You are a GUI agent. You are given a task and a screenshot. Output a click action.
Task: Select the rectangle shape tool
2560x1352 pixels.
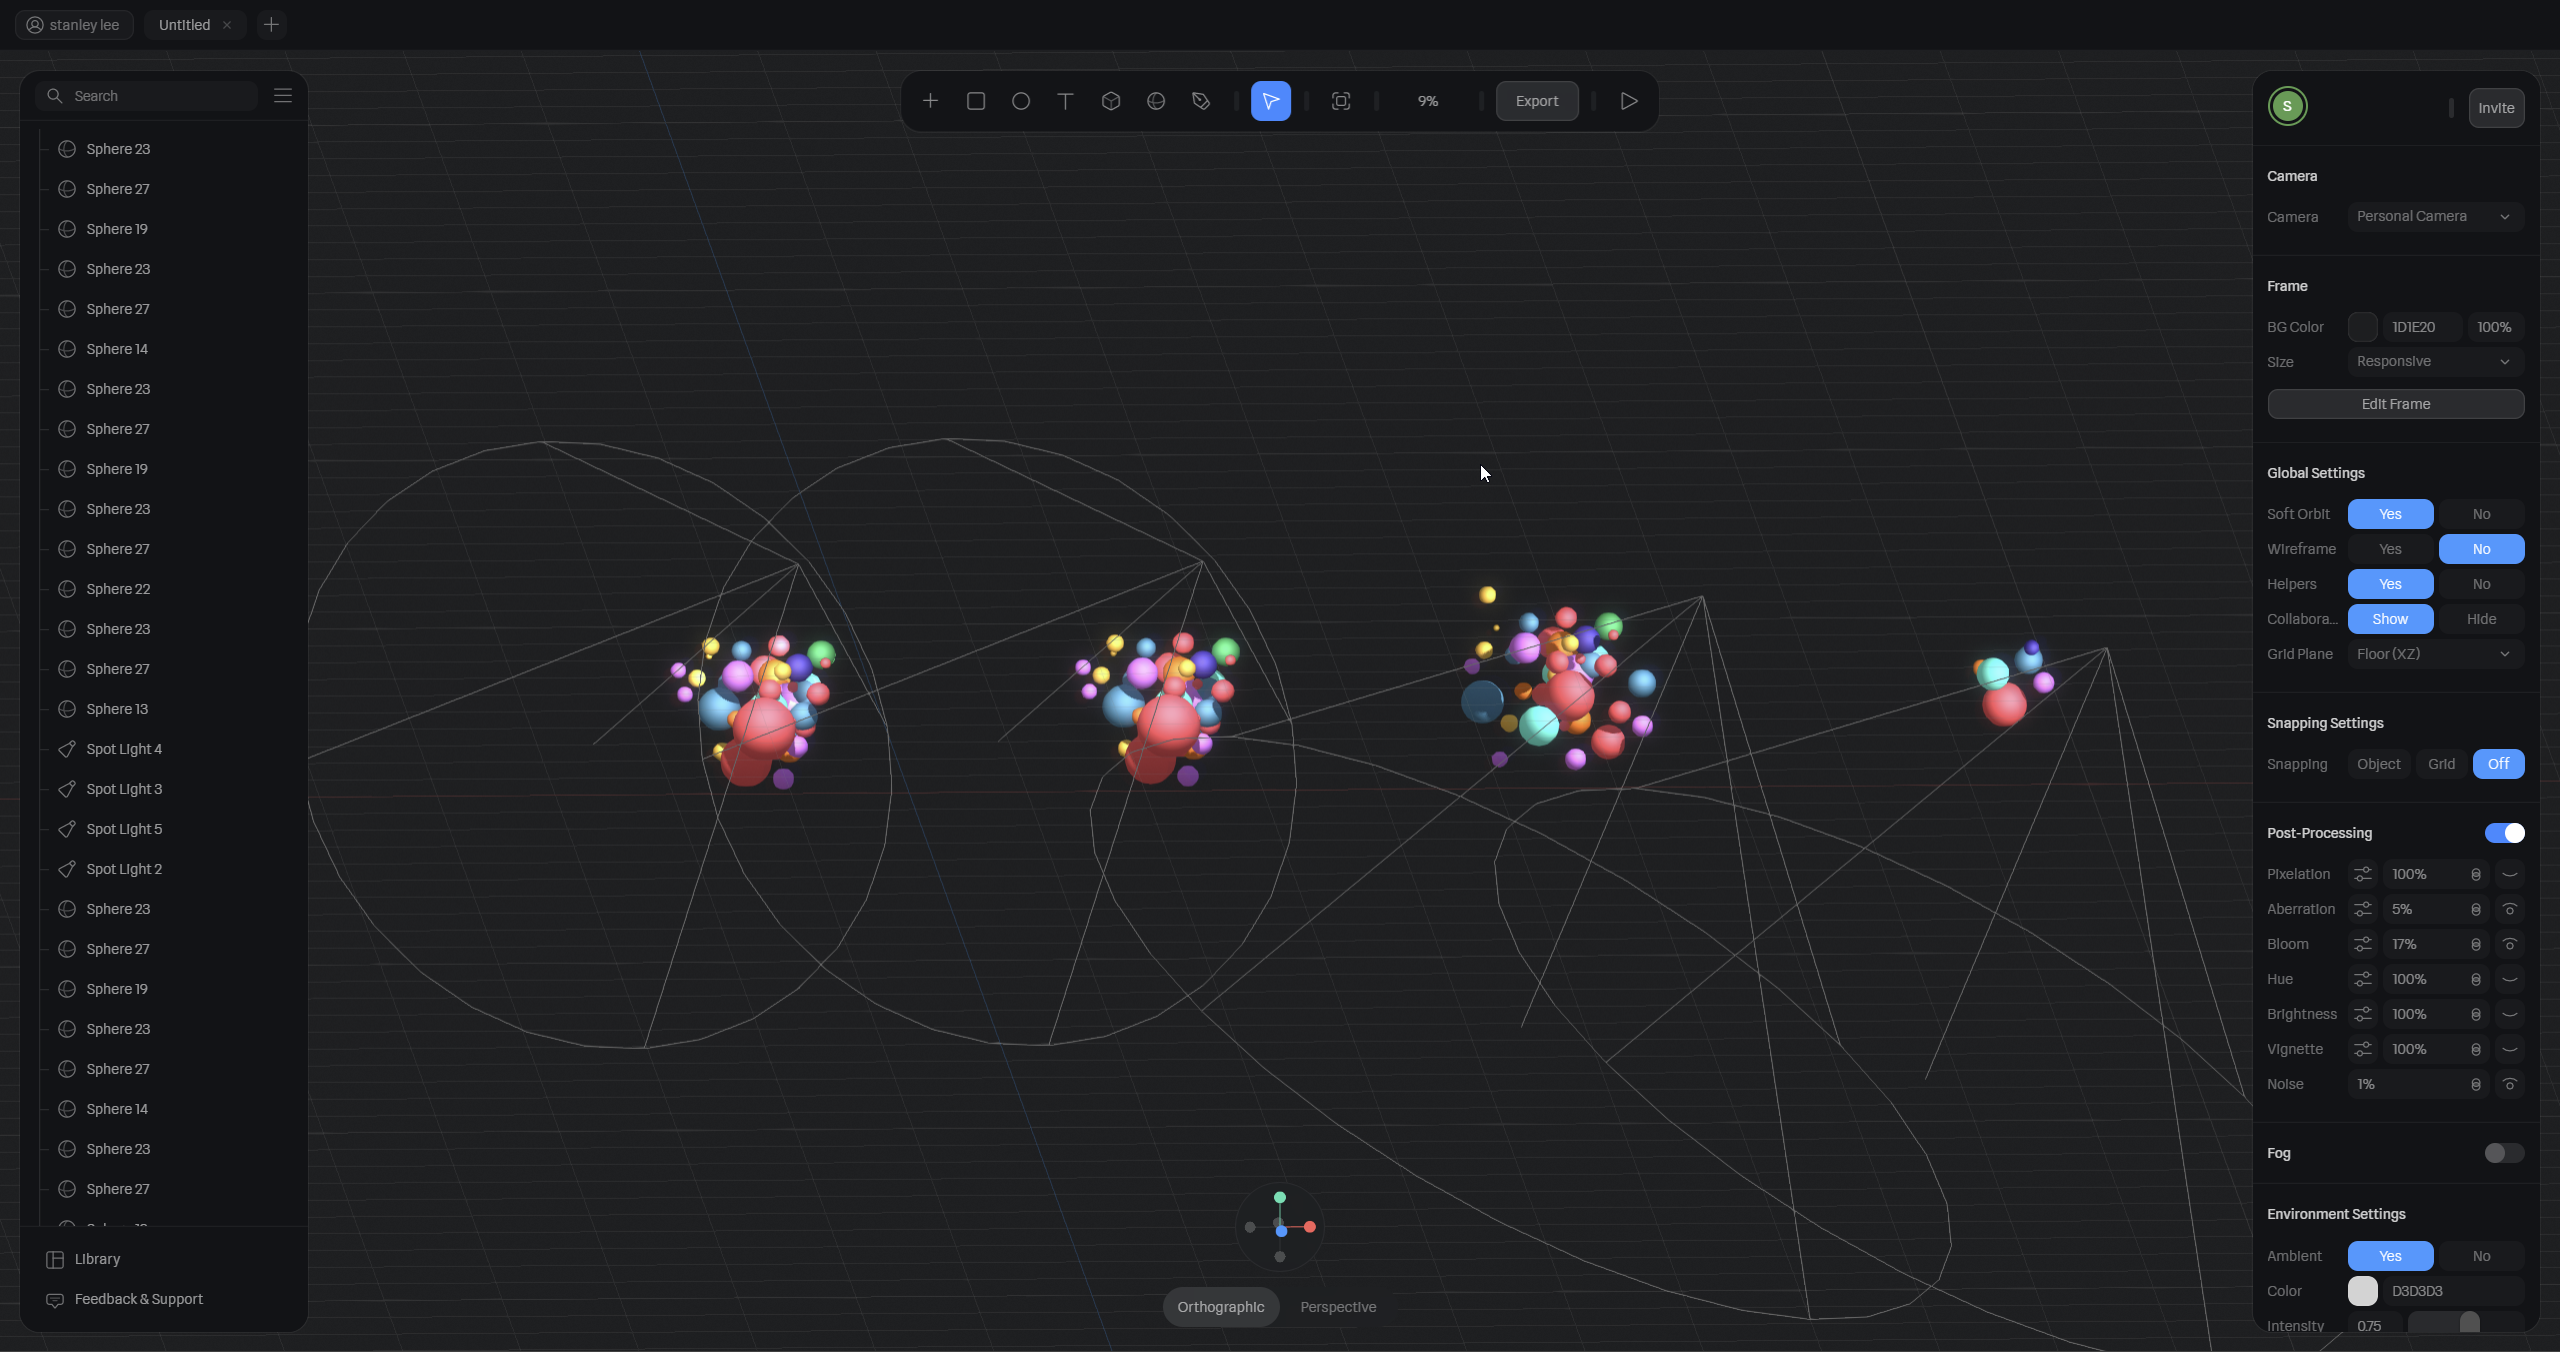coord(975,101)
